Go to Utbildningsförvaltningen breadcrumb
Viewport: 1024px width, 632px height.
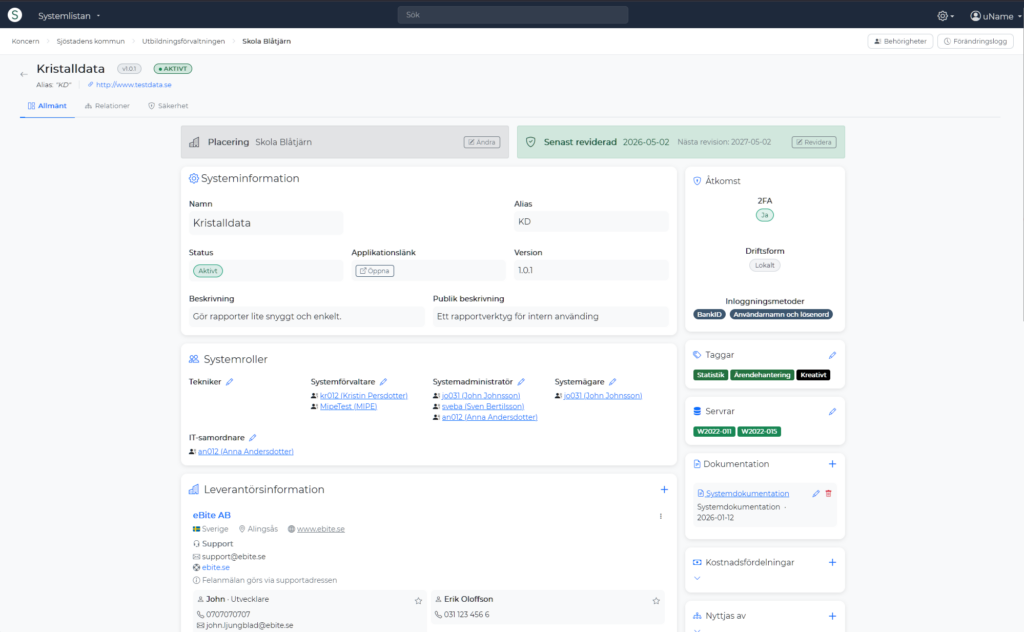coord(184,41)
